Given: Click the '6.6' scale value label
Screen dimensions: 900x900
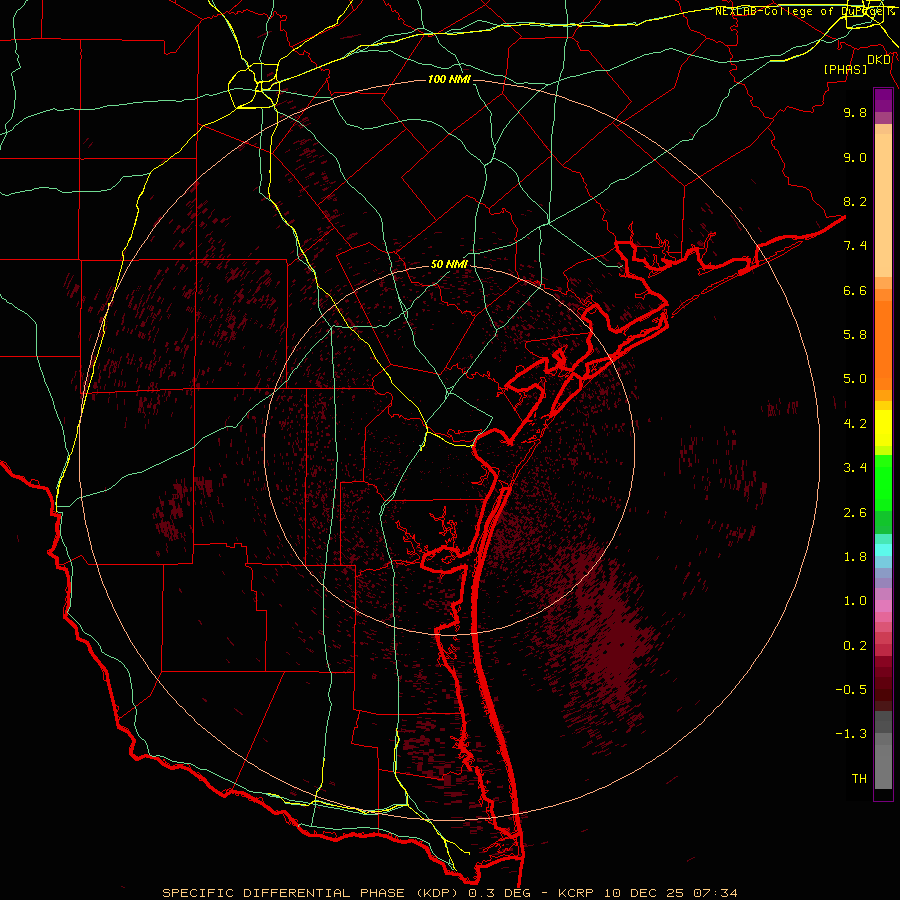Looking at the screenshot, I should tap(855, 290).
